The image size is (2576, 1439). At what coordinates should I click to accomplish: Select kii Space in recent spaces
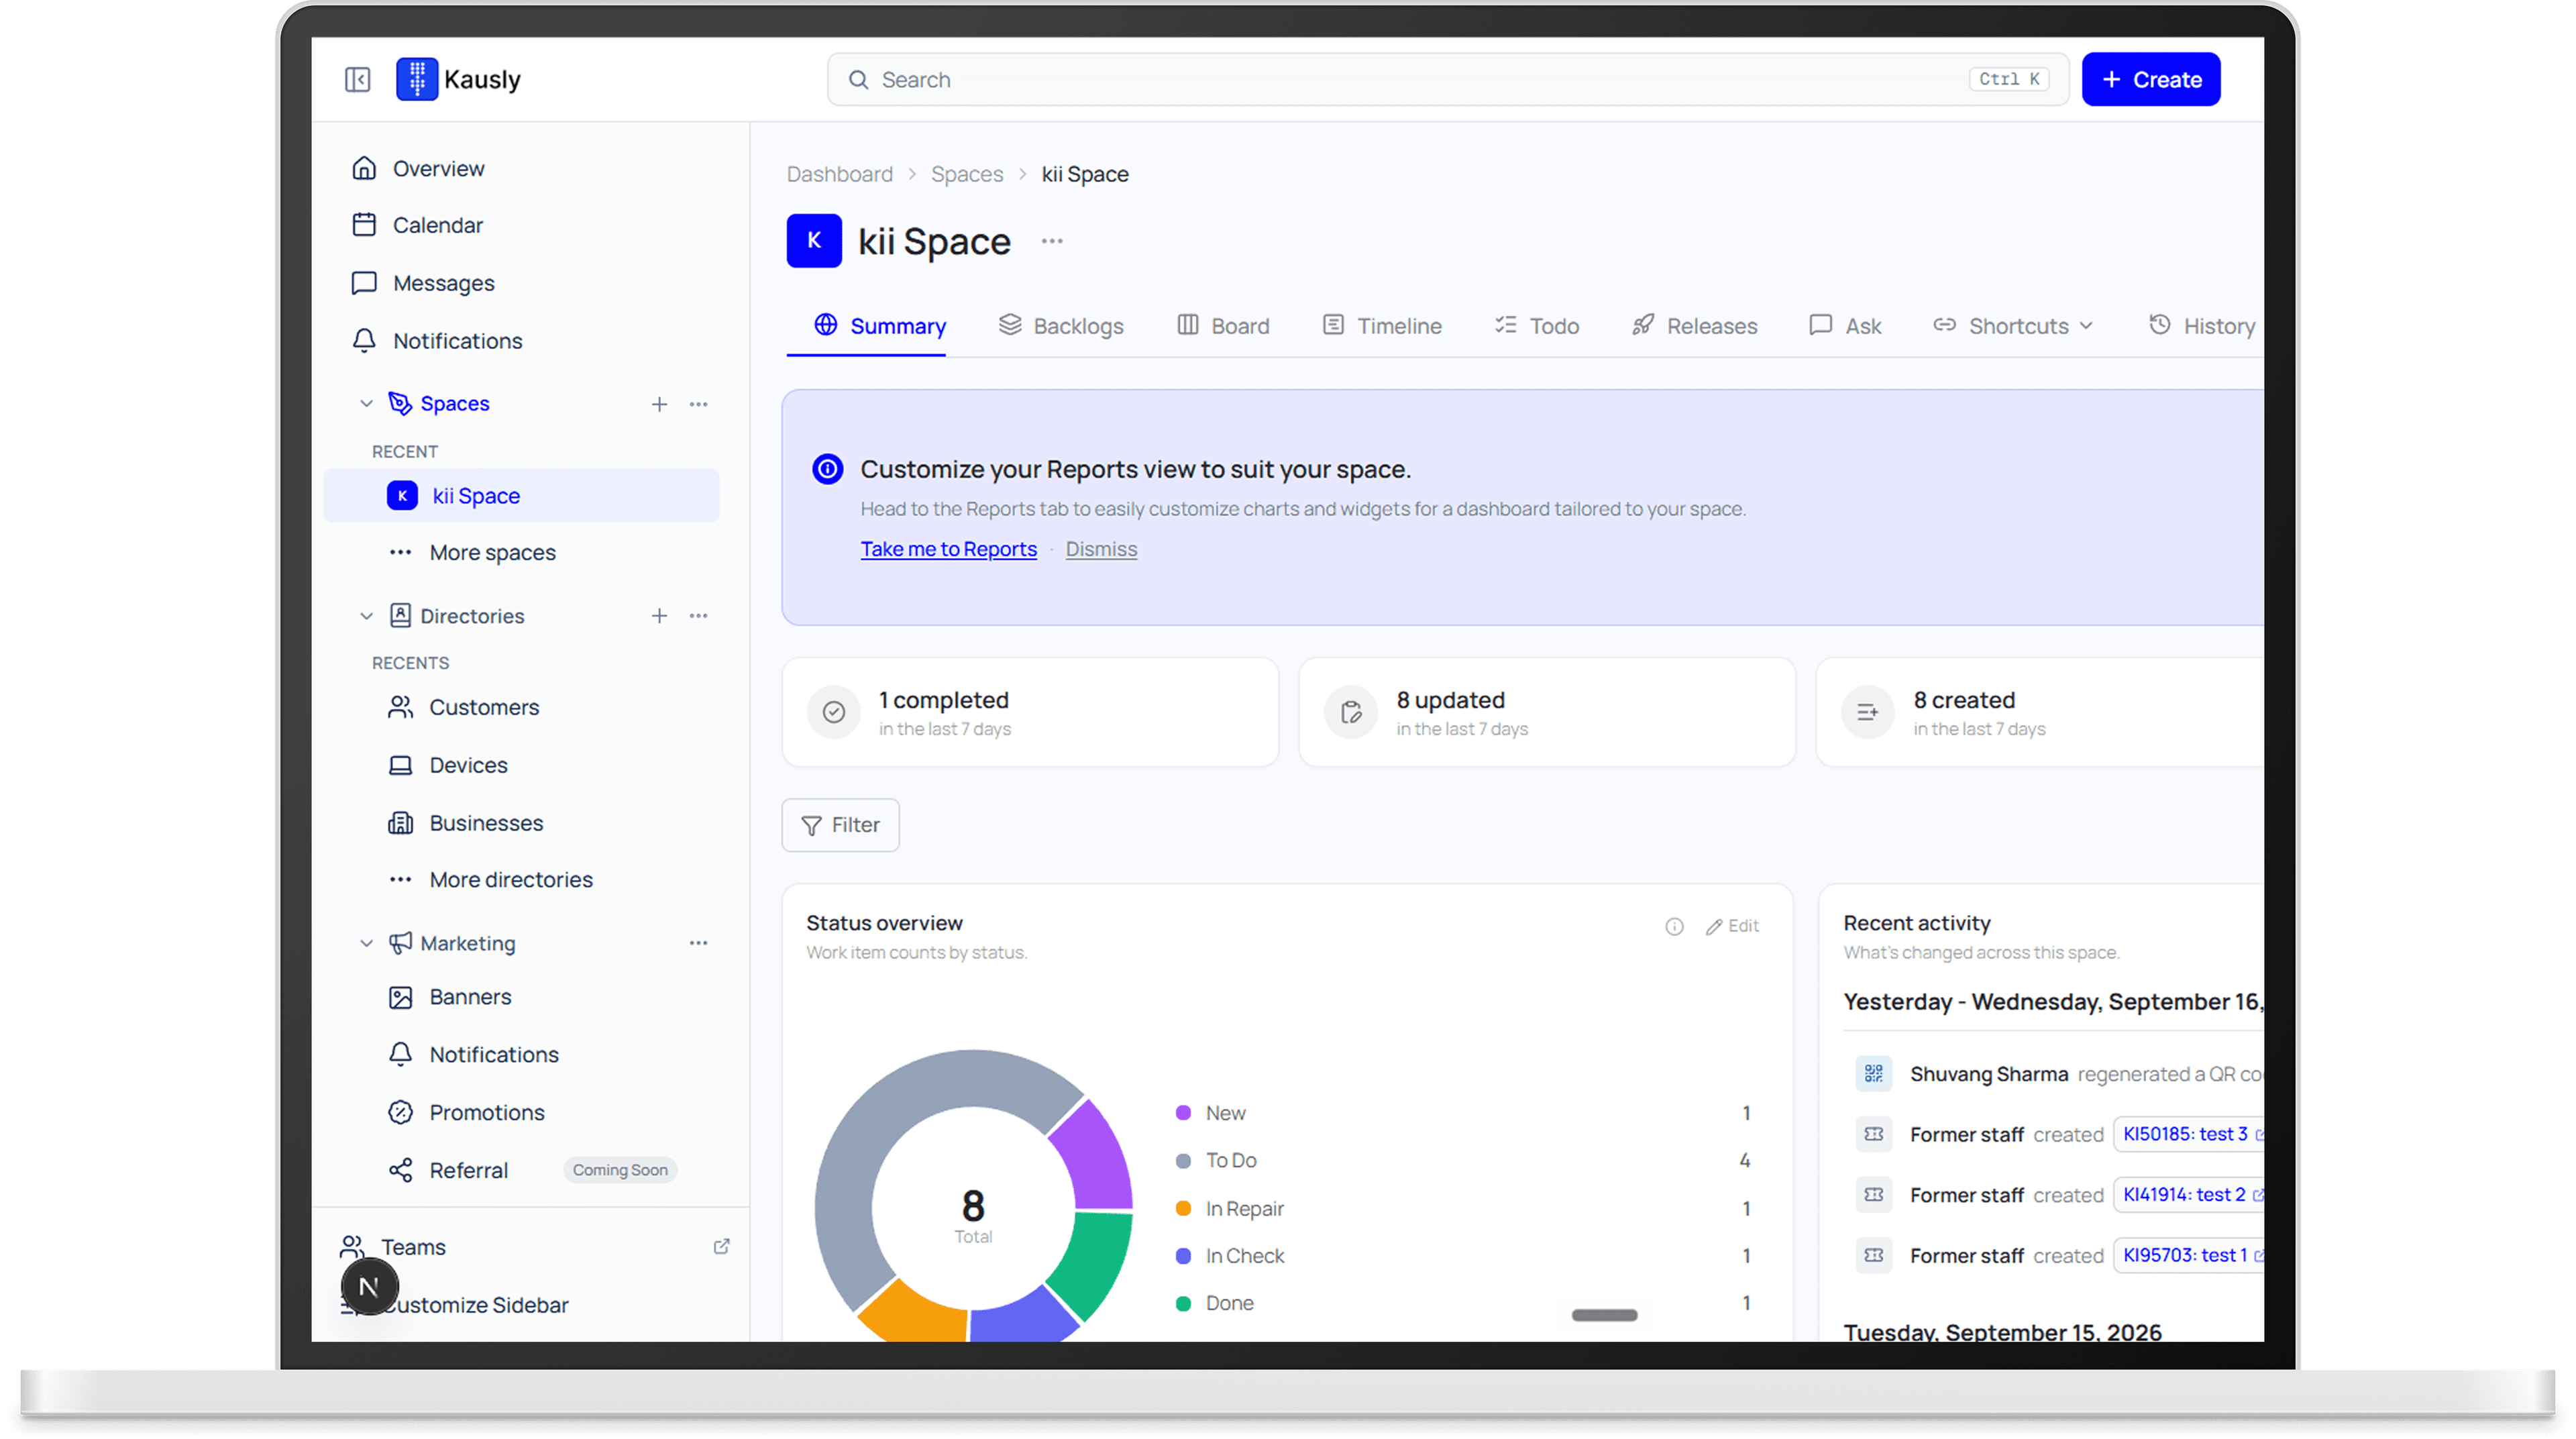(x=521, y=496)
